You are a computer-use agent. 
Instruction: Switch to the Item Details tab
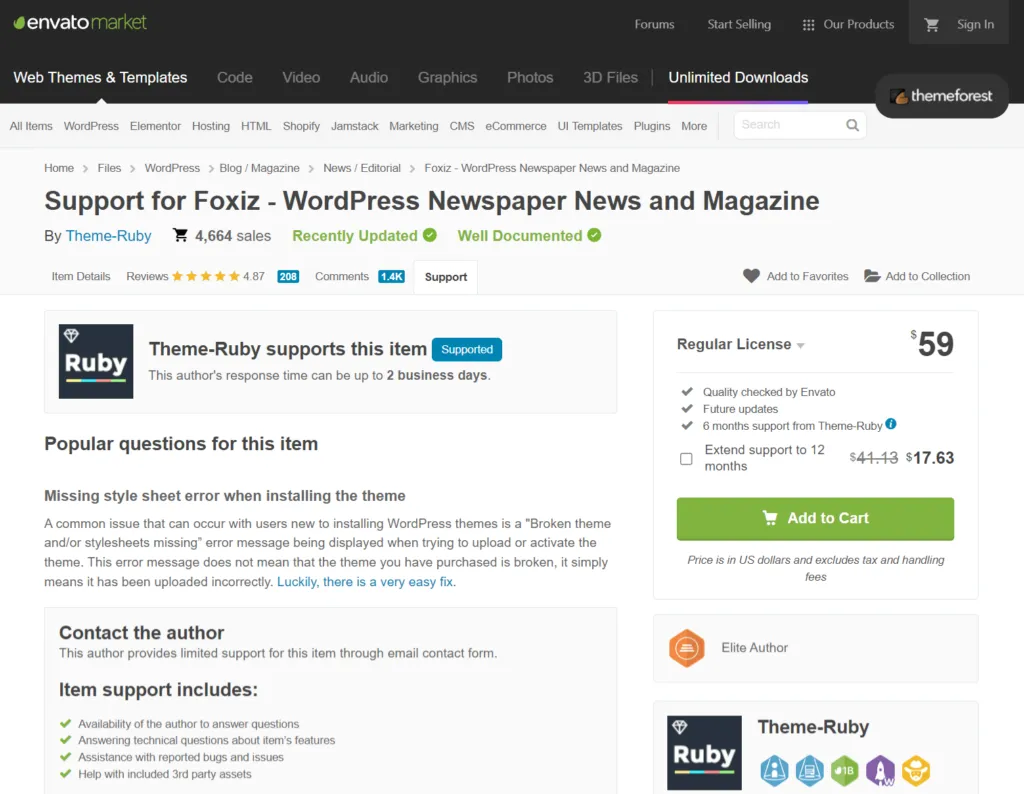click(81, 276)
